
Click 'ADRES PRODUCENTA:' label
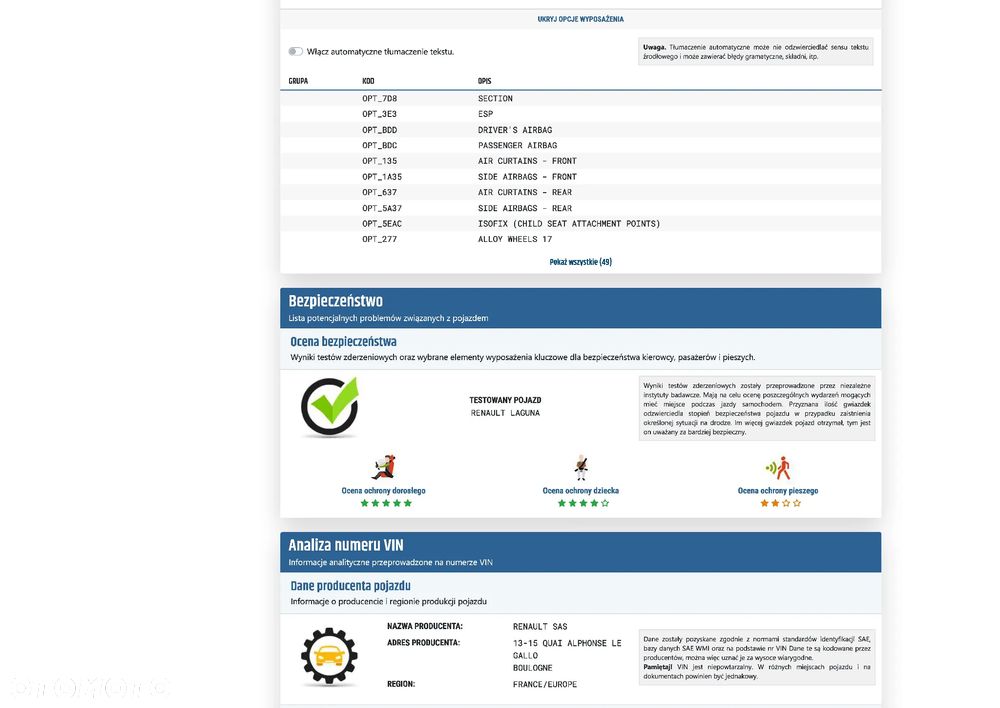click(x=423, y=643)
